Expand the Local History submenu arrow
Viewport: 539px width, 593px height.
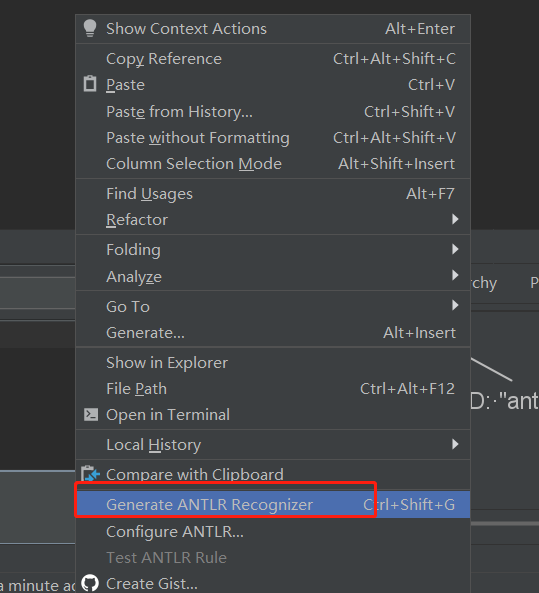point(455,444)
